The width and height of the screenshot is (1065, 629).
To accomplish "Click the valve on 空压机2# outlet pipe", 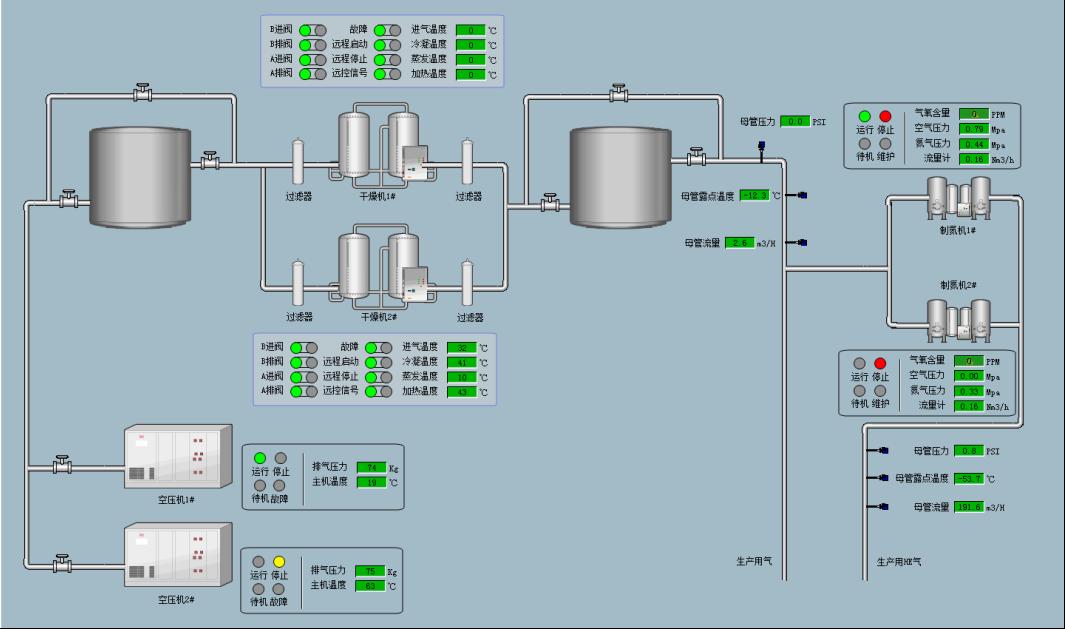I will pyautogui.click(x=62, y=563).
